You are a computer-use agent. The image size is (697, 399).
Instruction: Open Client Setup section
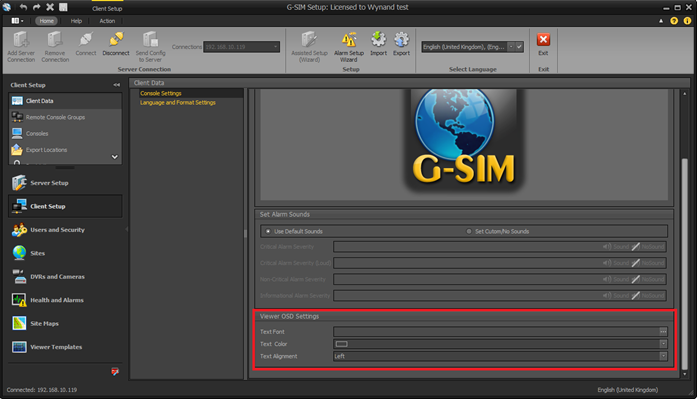point(65,206)
